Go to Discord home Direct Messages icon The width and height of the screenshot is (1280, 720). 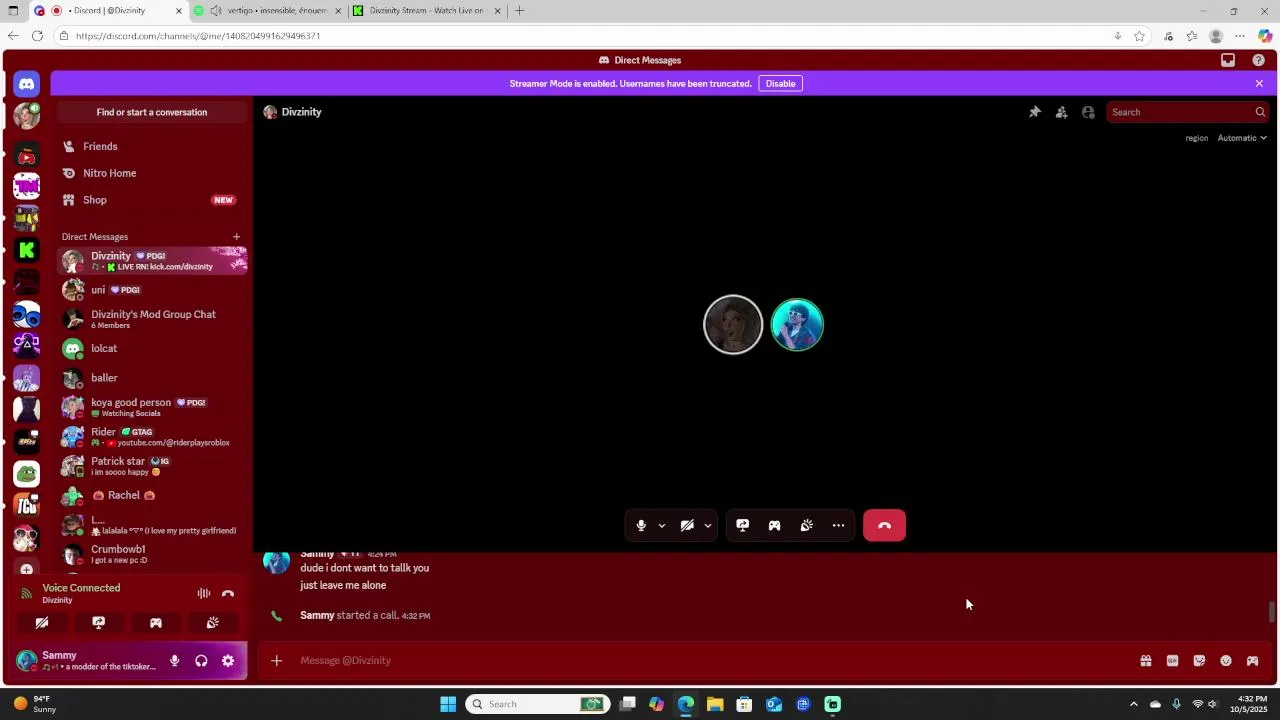(27, 84)
